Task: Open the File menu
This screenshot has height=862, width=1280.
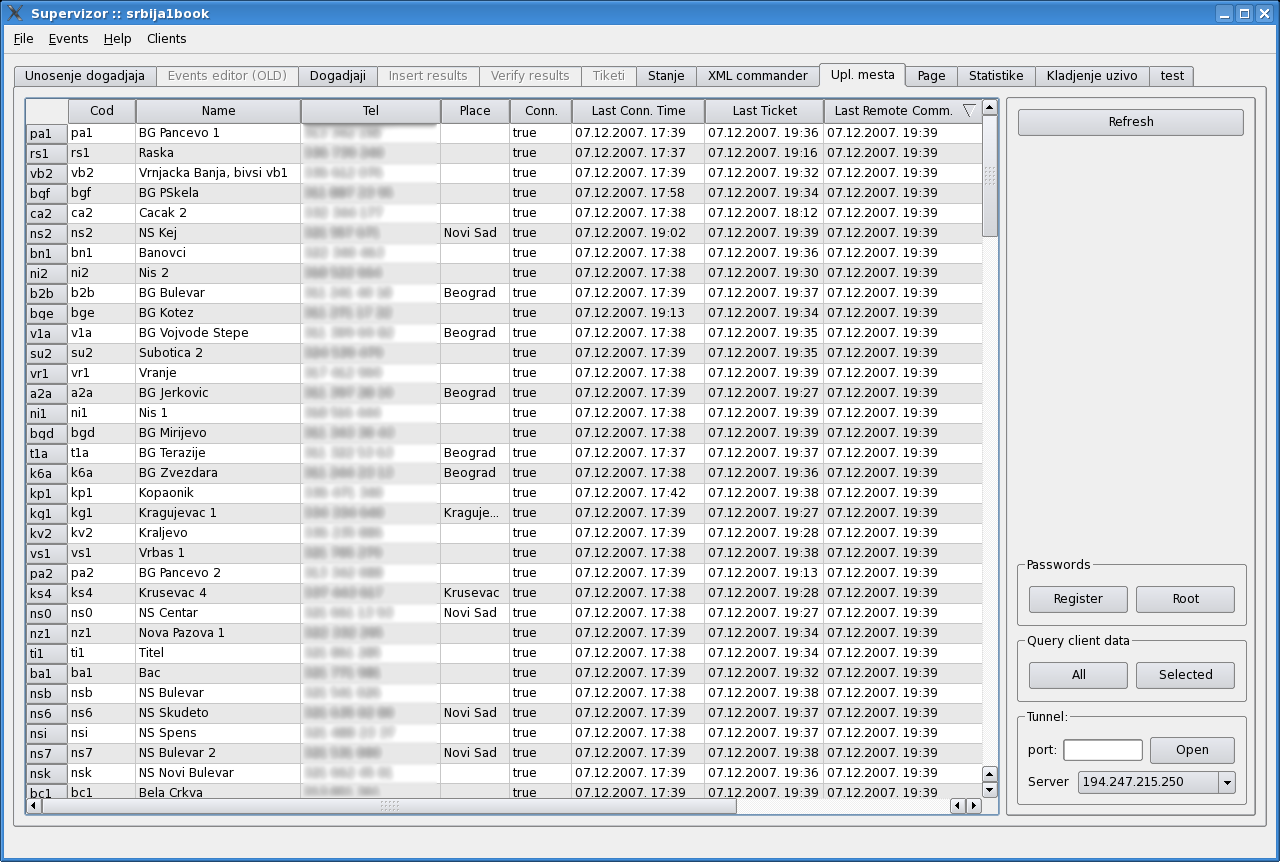Action: tap(23, 39)
